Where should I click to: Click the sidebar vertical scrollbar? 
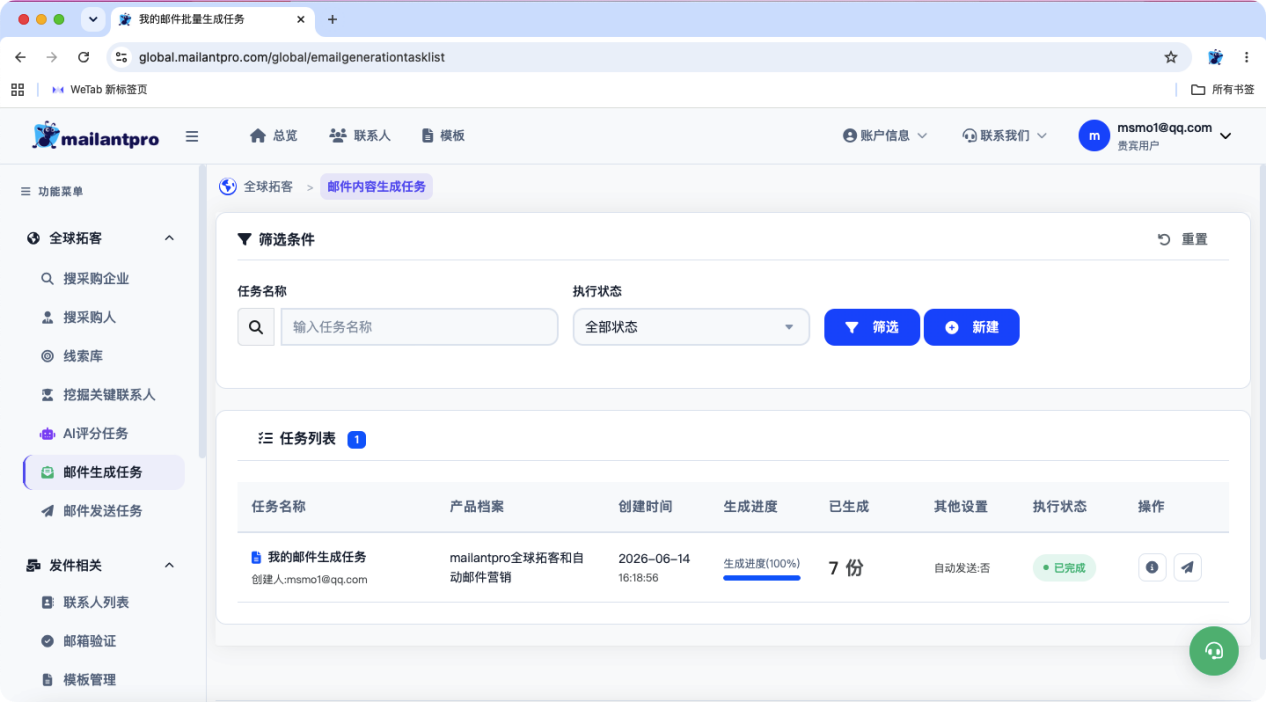[x=202, y=312]
